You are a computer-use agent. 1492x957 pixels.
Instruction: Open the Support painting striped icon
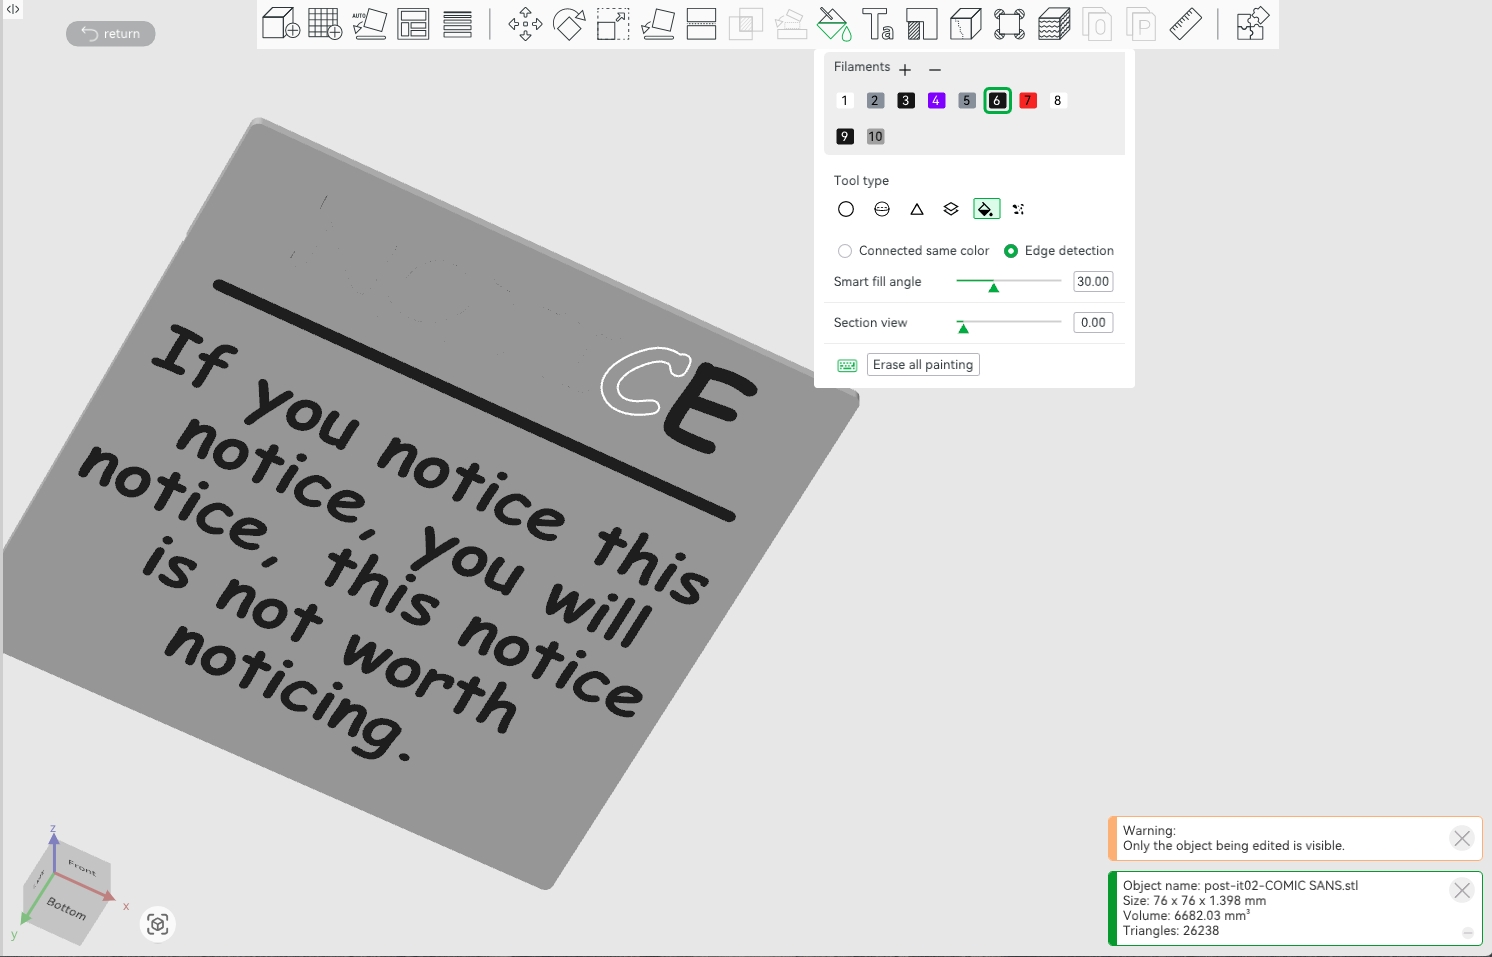[x=921, y=23]
